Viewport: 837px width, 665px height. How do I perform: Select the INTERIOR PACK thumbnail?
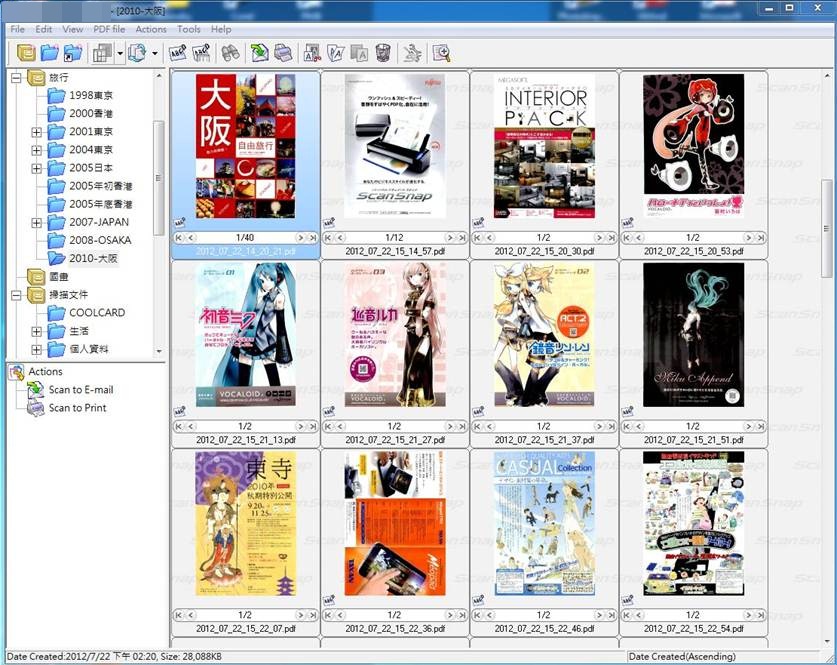click(x=544, y=146)
